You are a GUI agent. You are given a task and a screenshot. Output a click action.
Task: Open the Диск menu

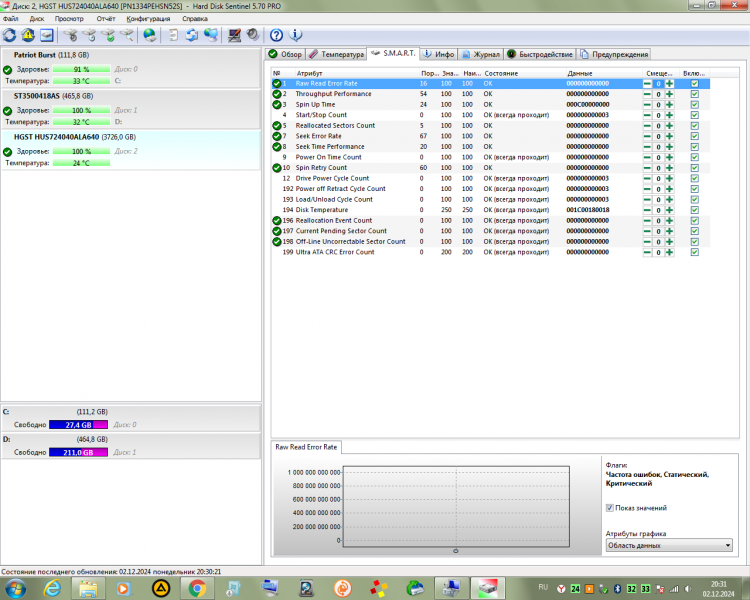click(x=37, y=19)
